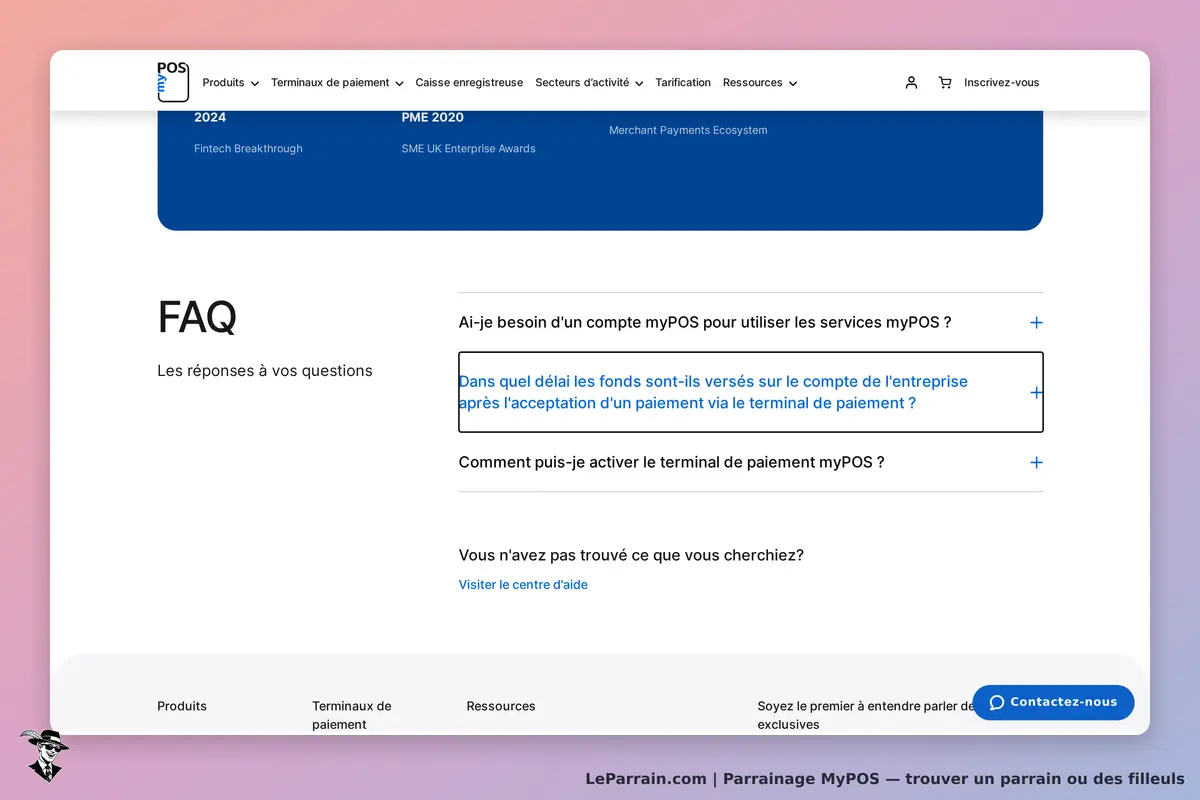
Task: Expand the Secteurs d'activité menu
Action: pyautogui.click(x=589, y=83)
